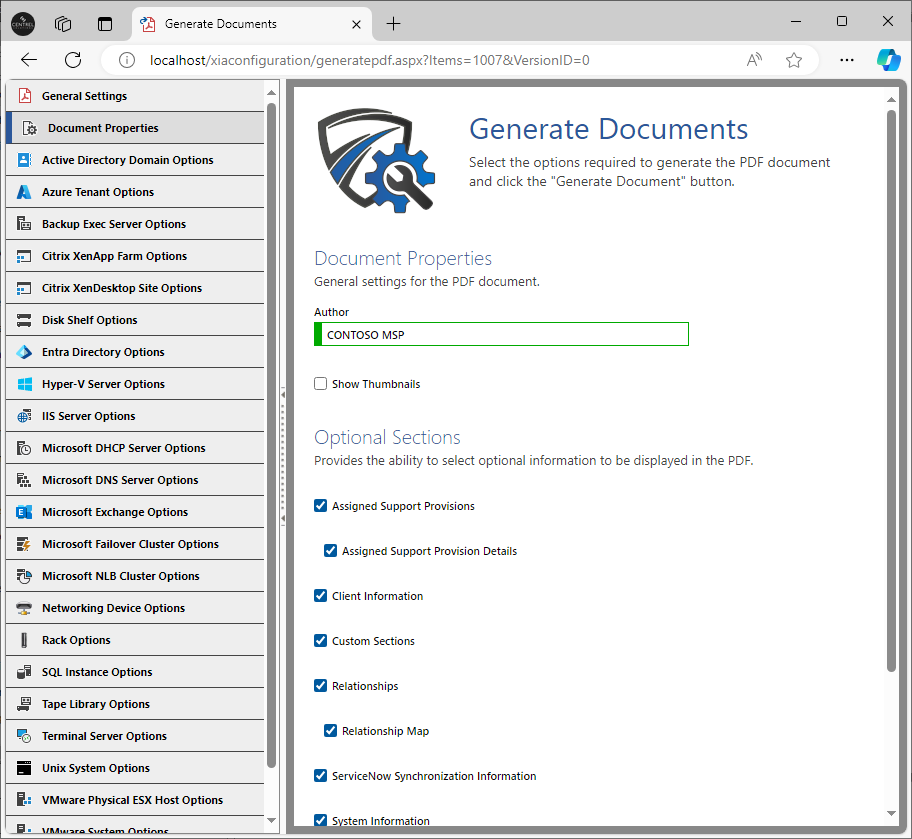This screenshot has height=839, width=912.
Task: Go back to the previous page
Action: point(28,60)
